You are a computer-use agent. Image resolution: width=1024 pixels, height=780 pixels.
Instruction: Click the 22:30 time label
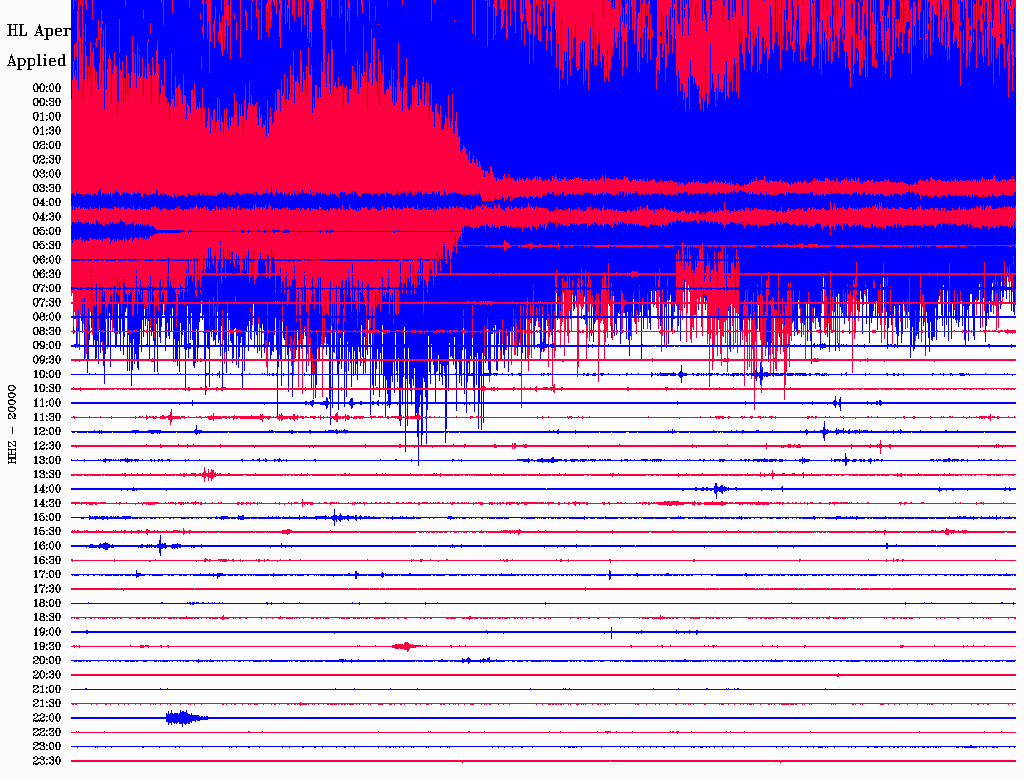pyautogui.click(x=47, y=733)
